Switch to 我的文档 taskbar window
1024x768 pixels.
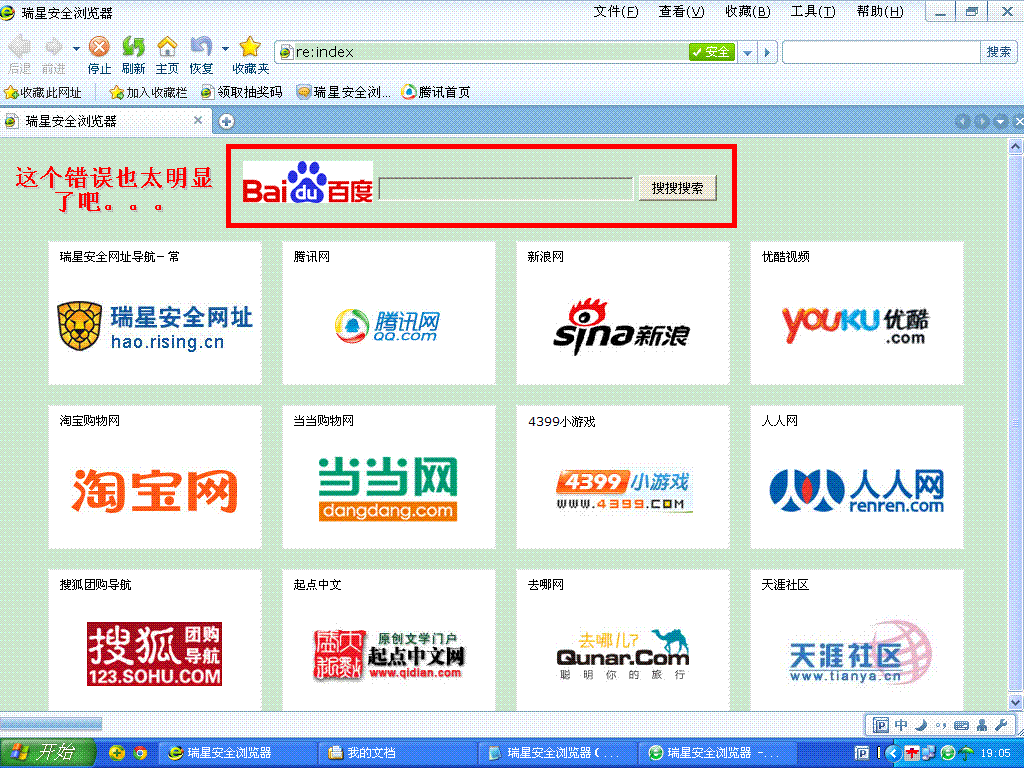pyautogui.click(x=396, y=753)
